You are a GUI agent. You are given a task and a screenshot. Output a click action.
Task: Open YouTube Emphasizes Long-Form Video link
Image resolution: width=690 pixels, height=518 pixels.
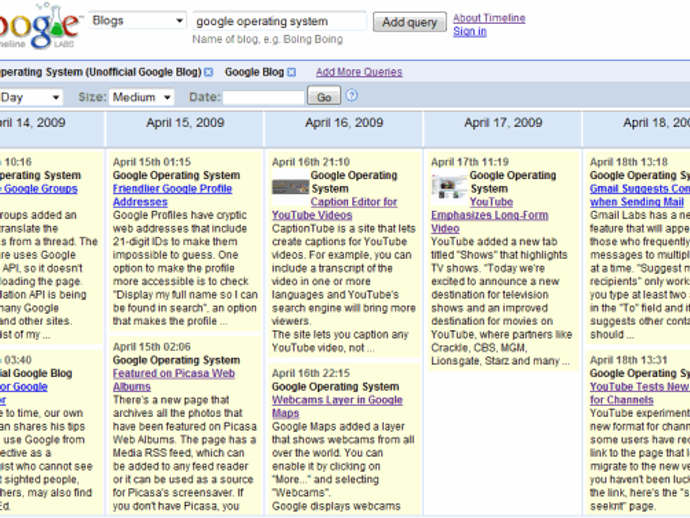(490, 215)
